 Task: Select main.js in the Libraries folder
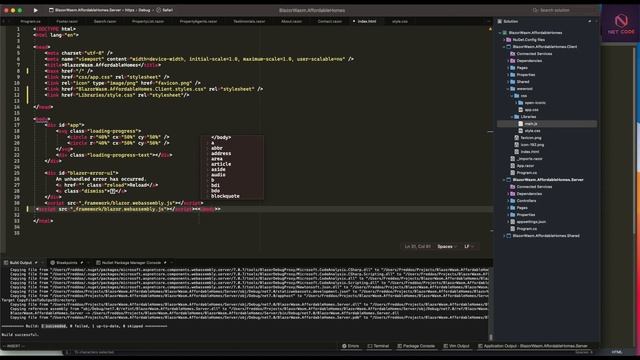531,124
